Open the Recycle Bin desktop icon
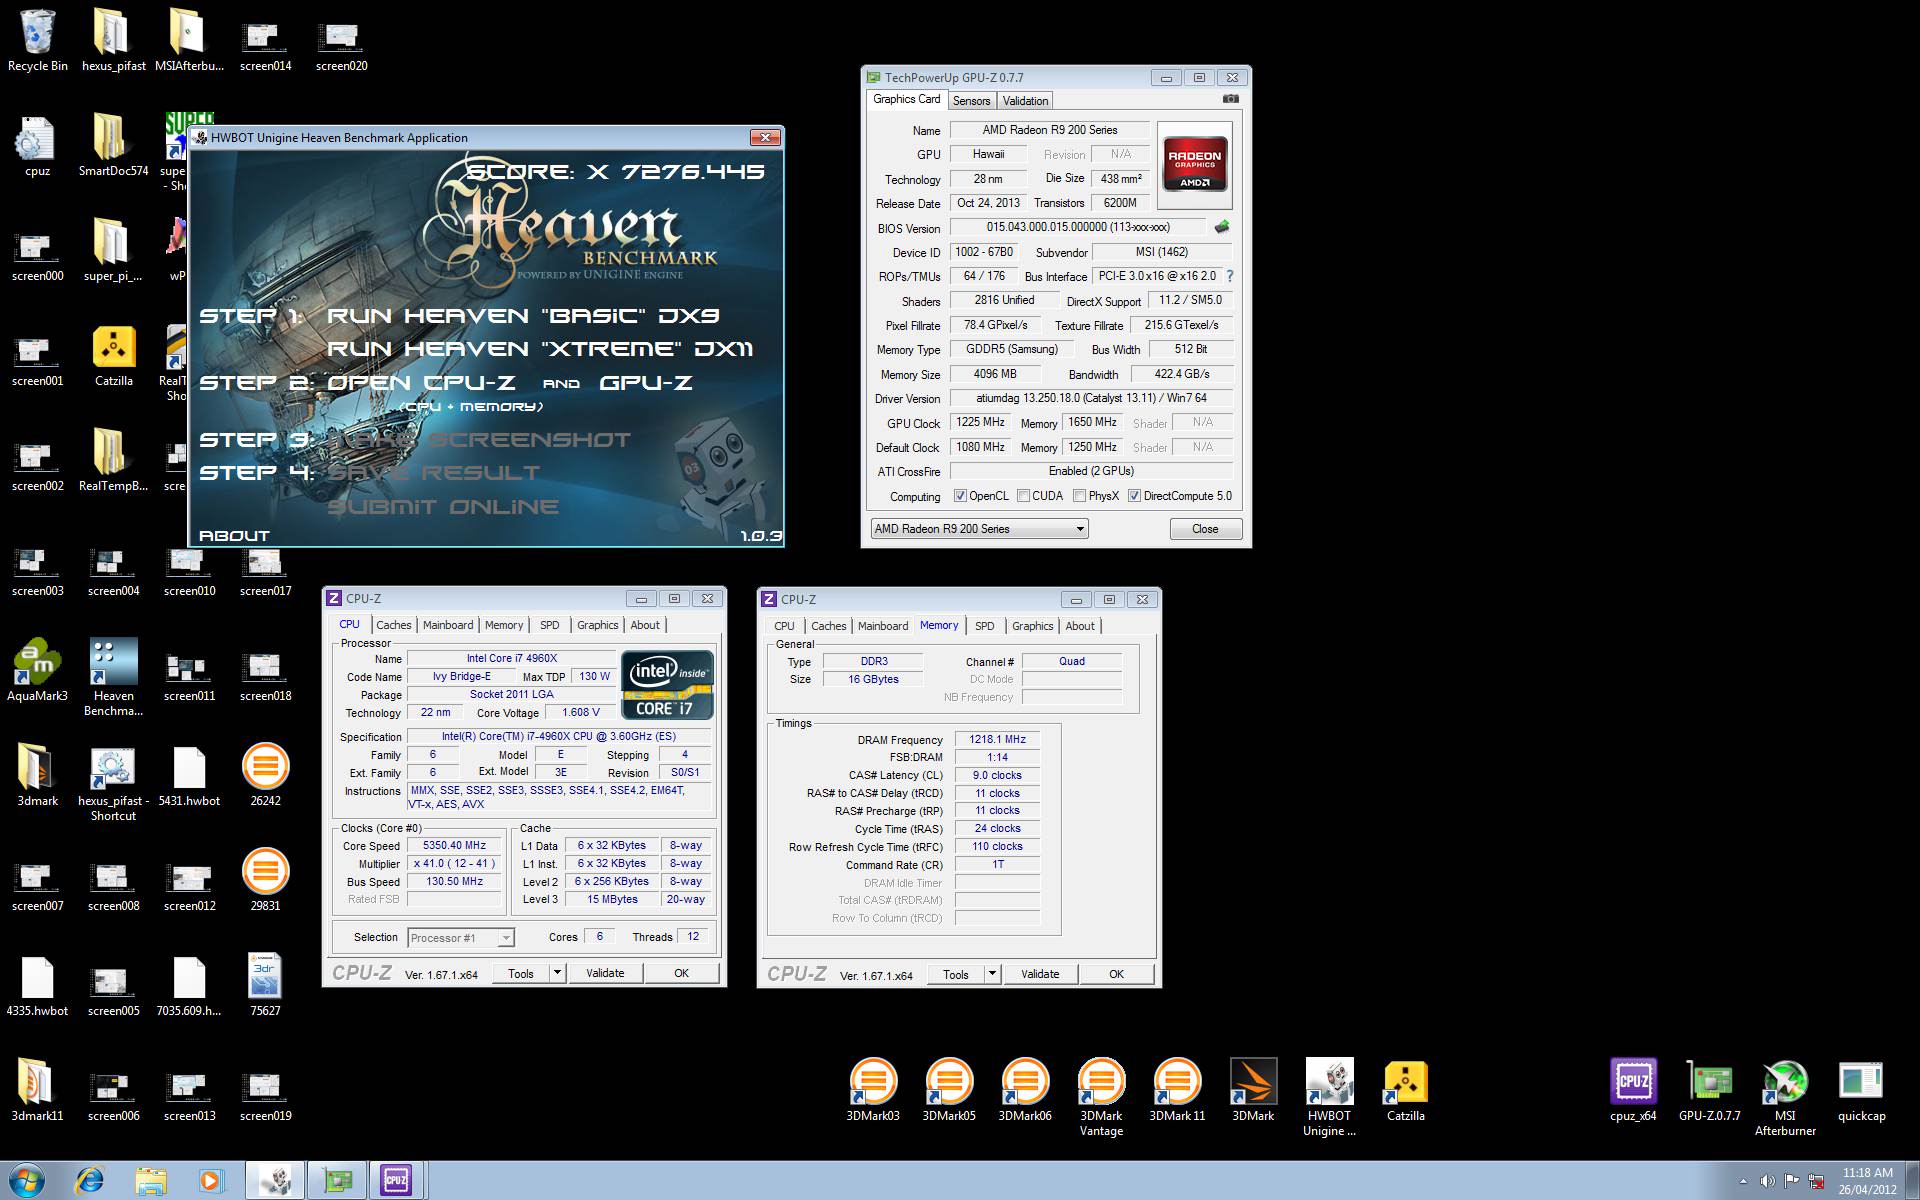 pos(38,40)
